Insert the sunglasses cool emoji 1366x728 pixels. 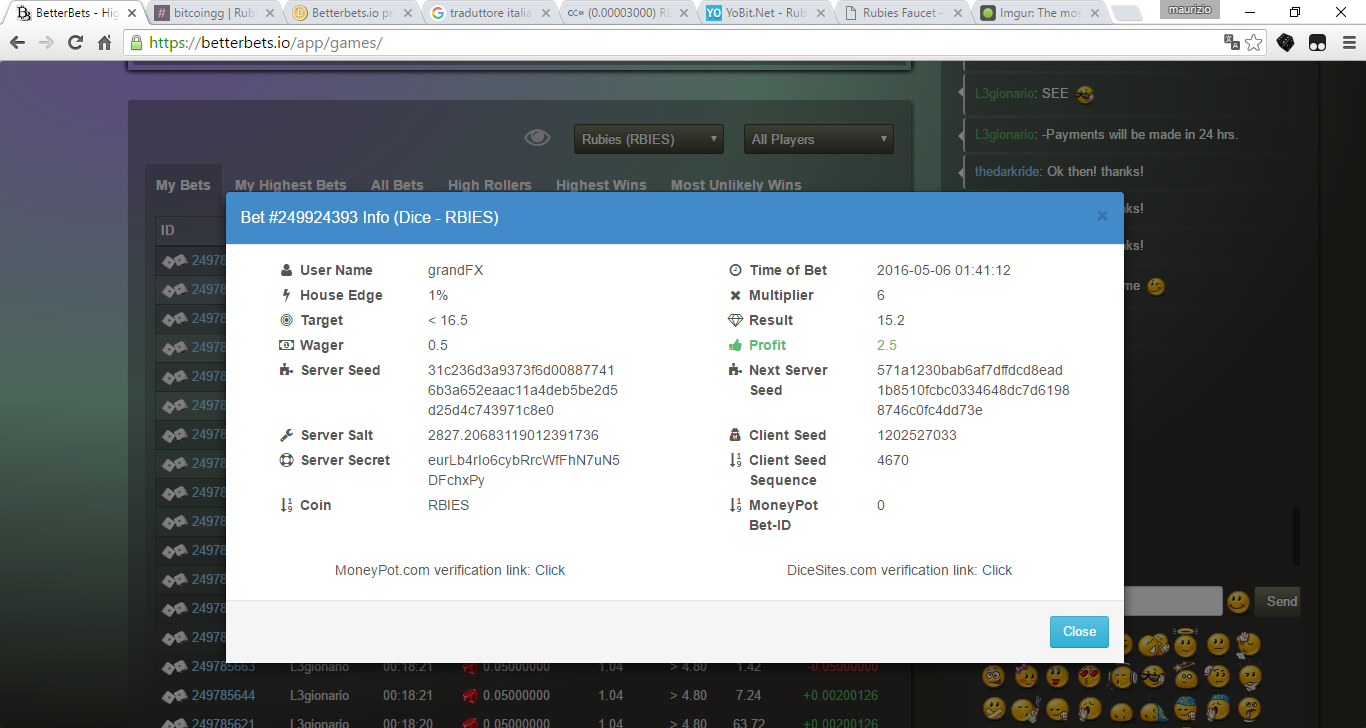1153,676
